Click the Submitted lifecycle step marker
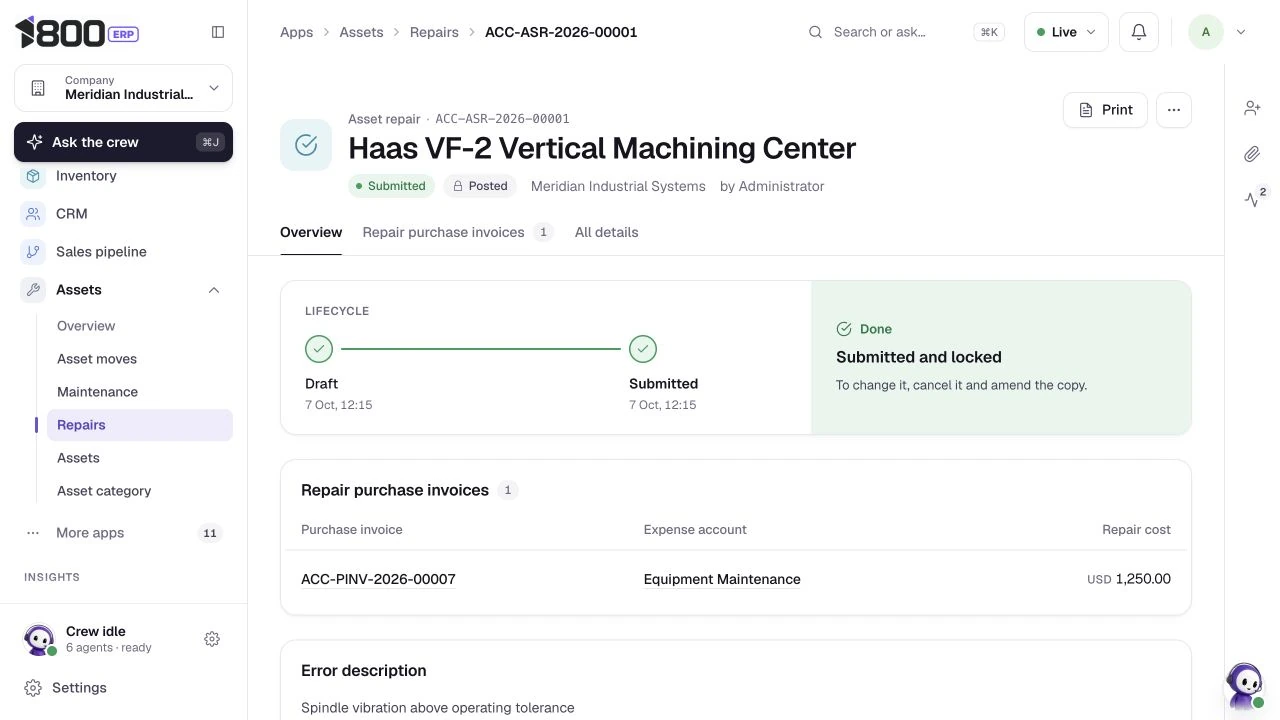Screen dimensions: 1280x720 tap(643, 349)
